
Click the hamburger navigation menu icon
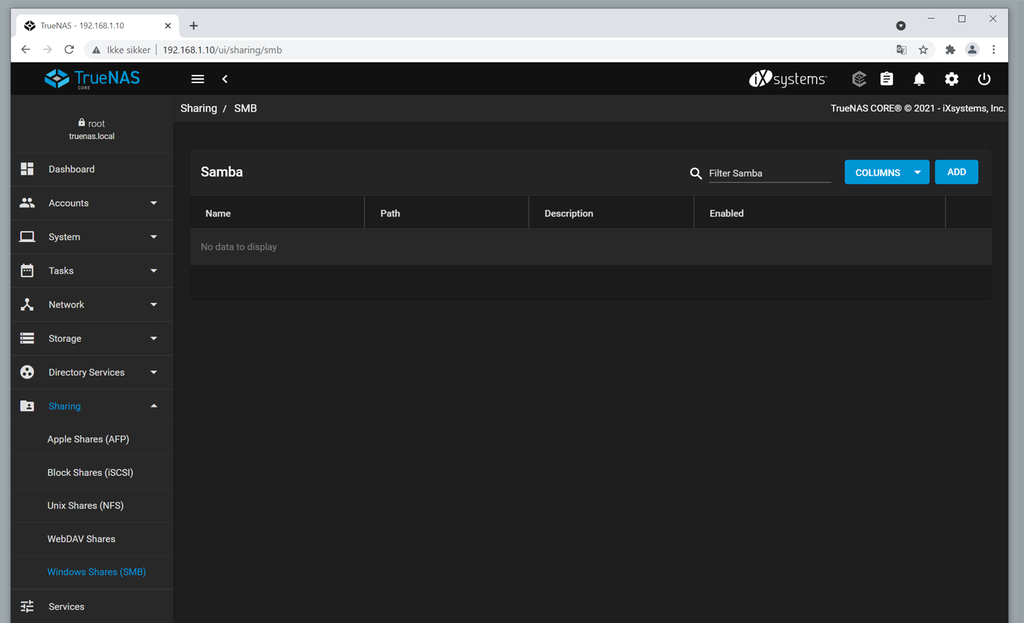pyautogui.click(x=197, y=78)
